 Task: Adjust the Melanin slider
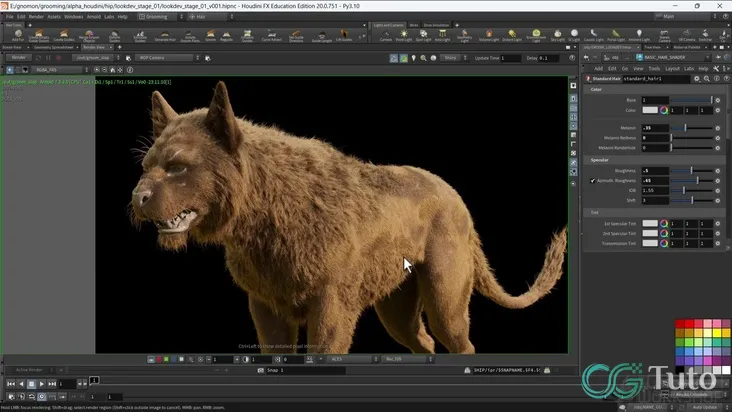[x=691, y=128]
